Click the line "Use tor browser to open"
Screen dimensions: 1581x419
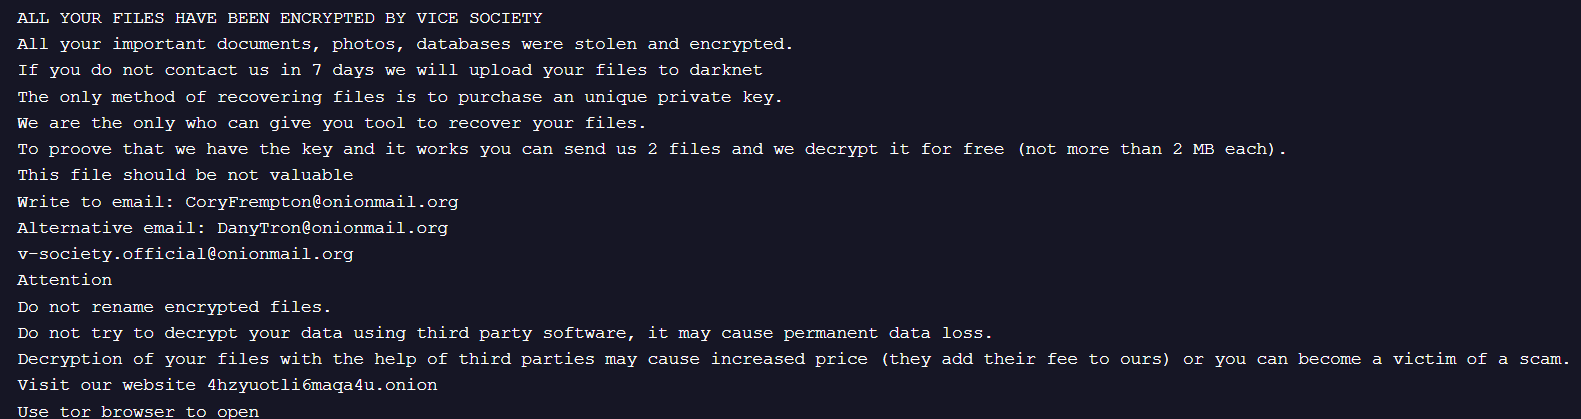[x=137, y=411]
